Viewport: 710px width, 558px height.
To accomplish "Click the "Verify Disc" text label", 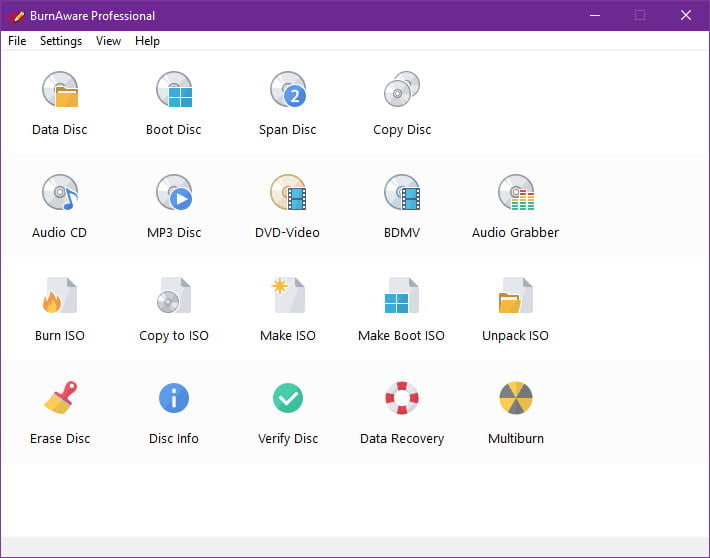I will coord(288,438).
